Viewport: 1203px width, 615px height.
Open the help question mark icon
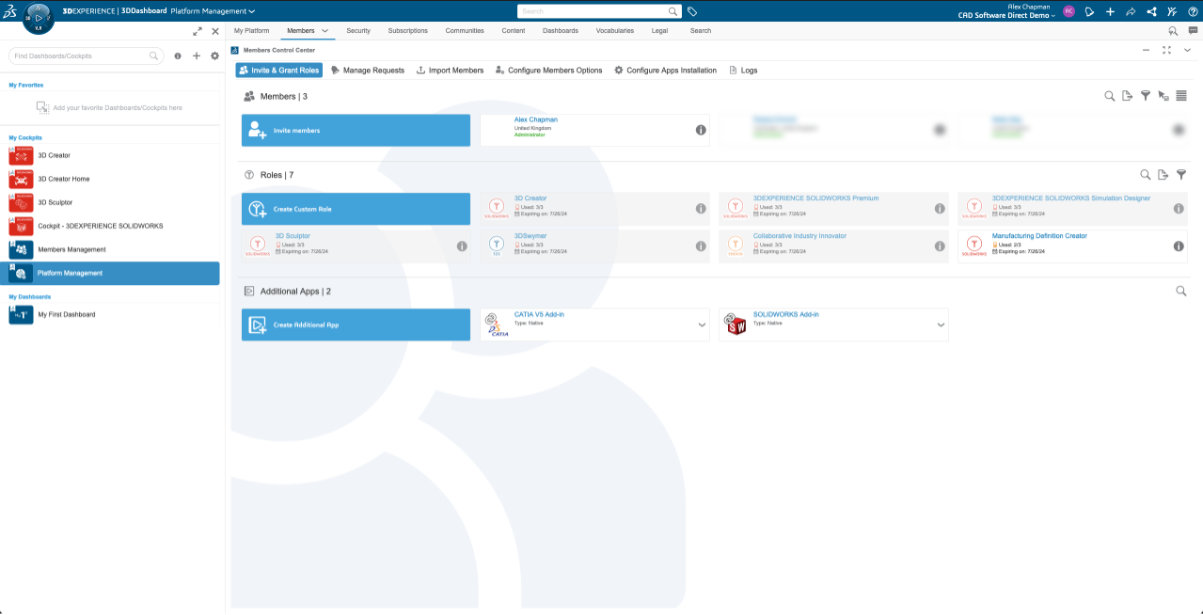tap(1192, 11)
